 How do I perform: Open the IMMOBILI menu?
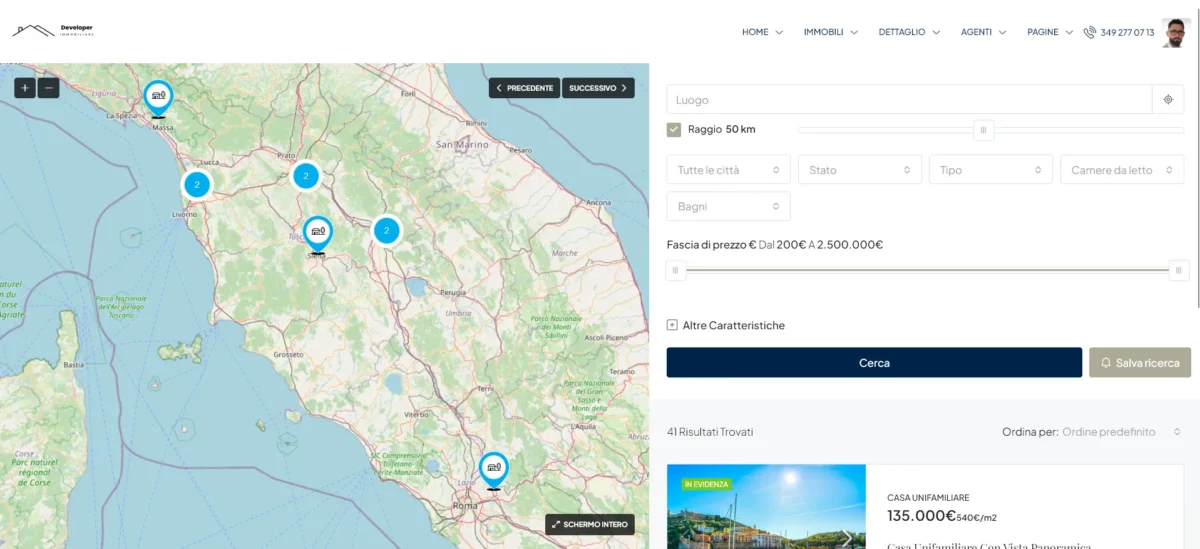click(x=831, y=32)
